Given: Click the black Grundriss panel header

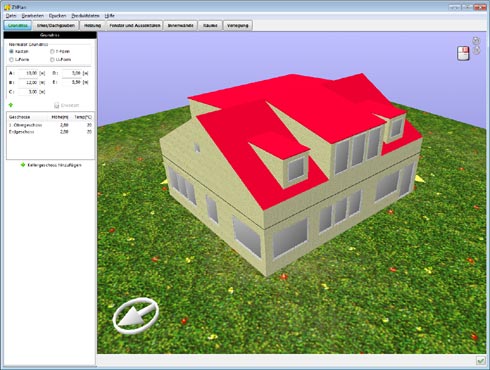Looking at the screenshot, I should click(x=50, y=35).
